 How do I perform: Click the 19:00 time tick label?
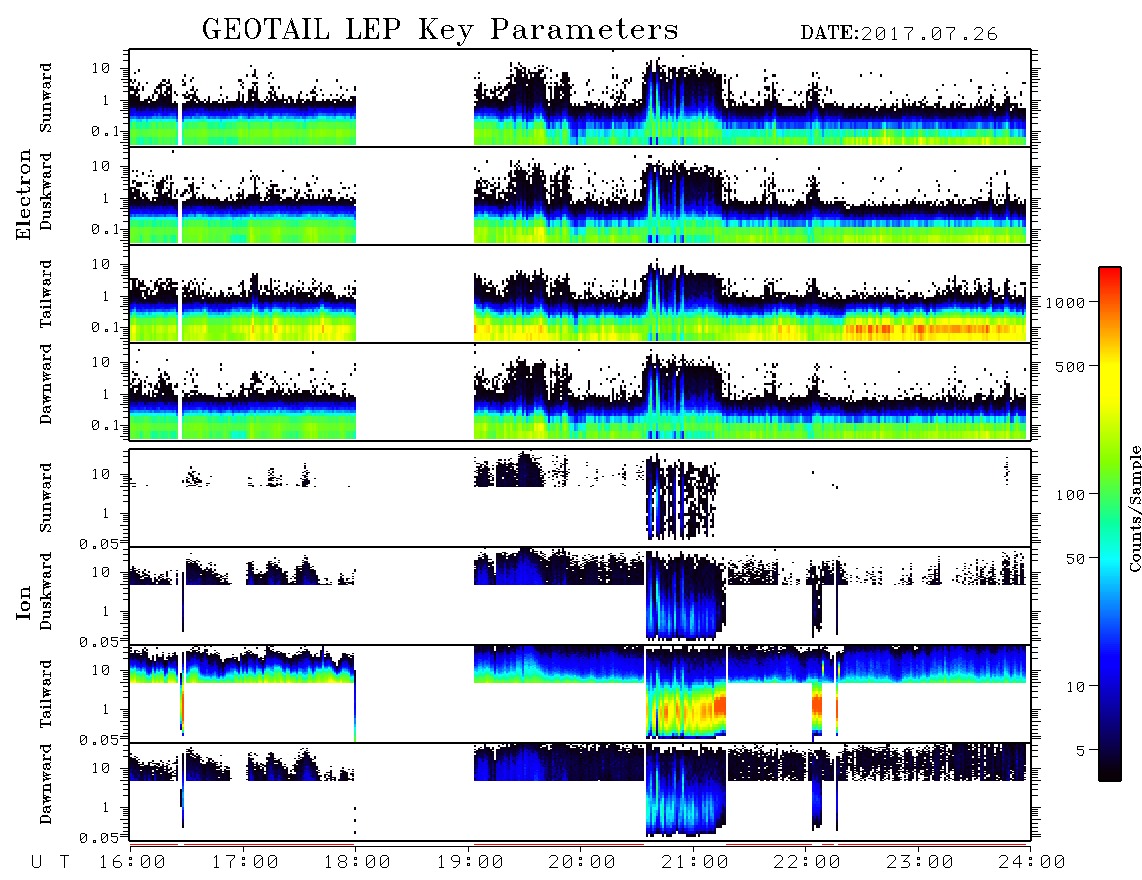click(x=470, y=863)
